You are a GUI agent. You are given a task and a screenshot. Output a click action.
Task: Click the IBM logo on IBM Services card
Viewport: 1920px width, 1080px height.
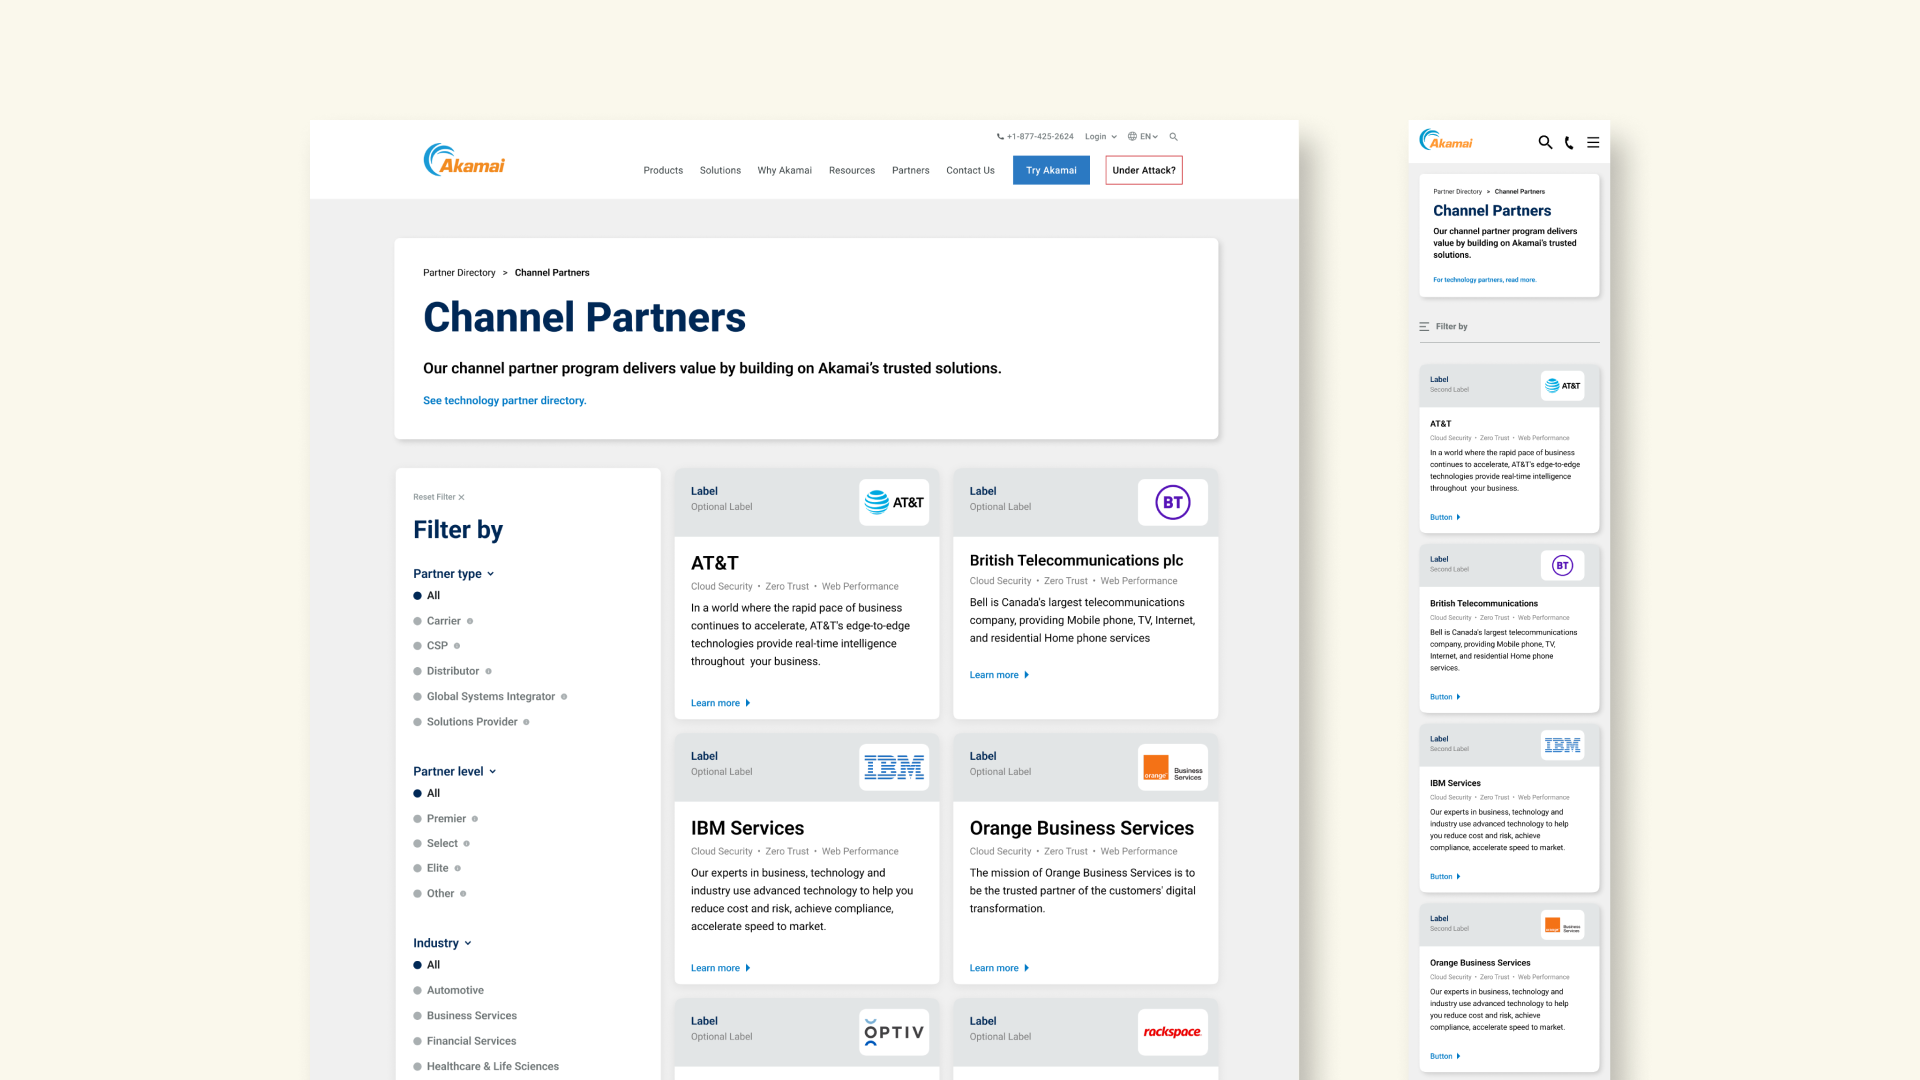click(x=894, y=768)
